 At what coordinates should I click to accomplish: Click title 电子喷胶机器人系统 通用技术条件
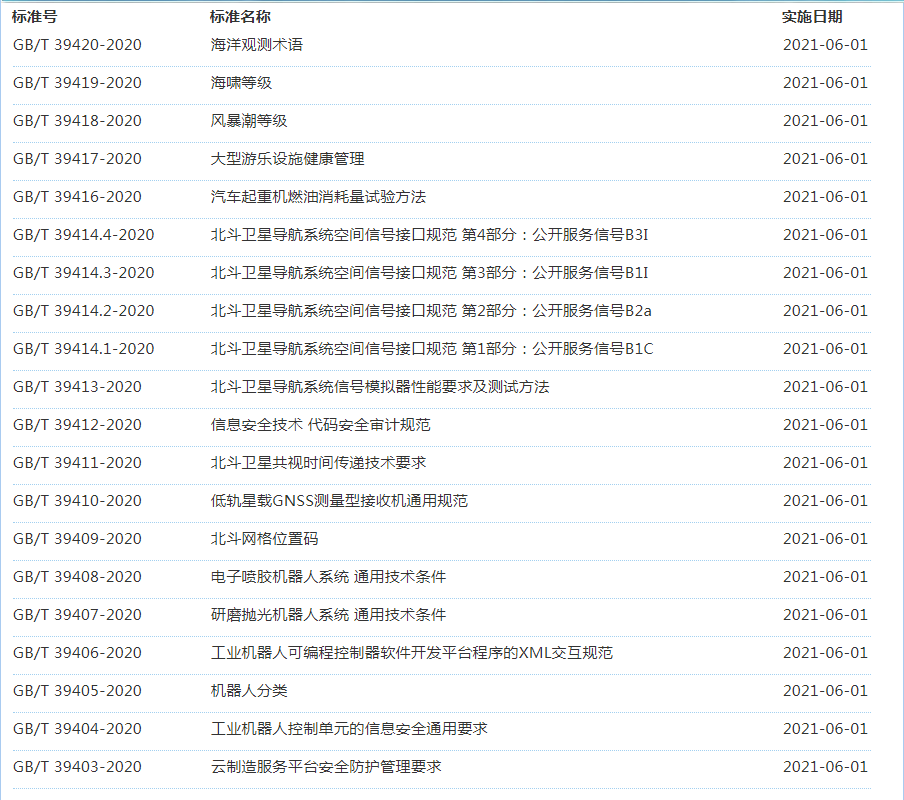(328, 578)
